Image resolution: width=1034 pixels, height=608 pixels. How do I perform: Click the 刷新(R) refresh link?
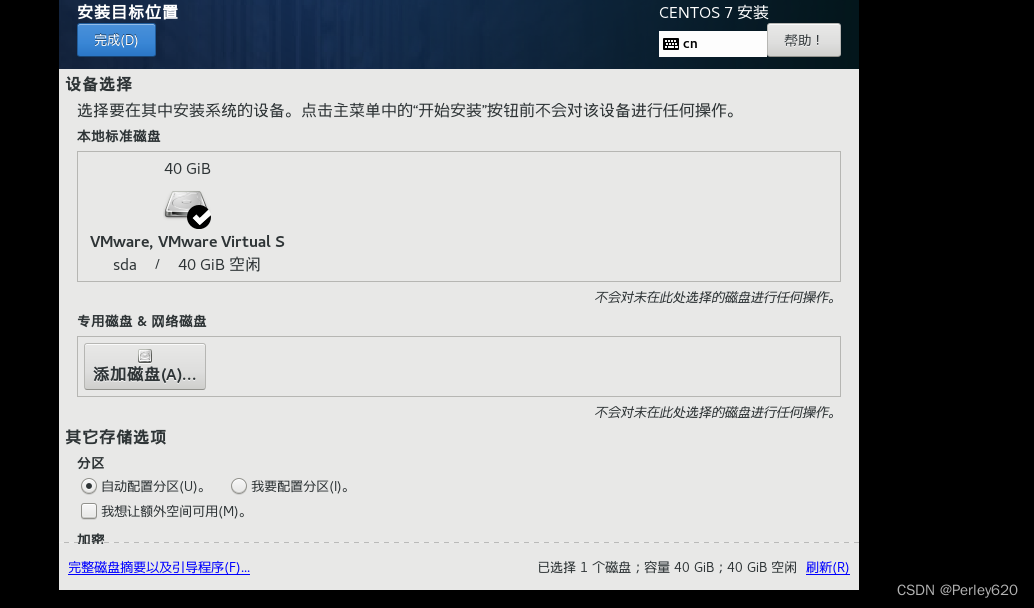click(x=827, y=567)
